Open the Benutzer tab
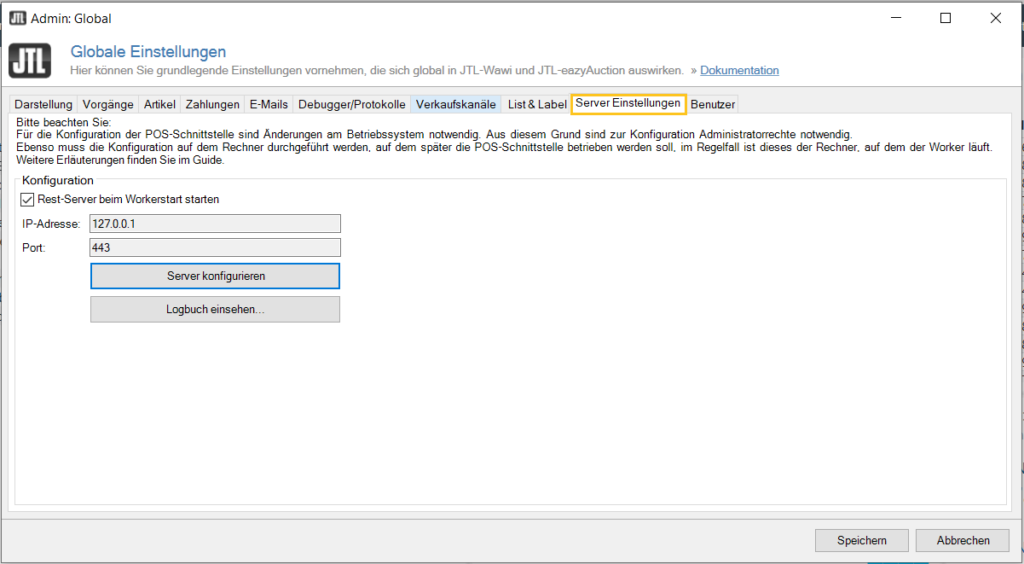The width and height of the screenshot is (1024, 564). pyautogui.click(x=712, y=104)
